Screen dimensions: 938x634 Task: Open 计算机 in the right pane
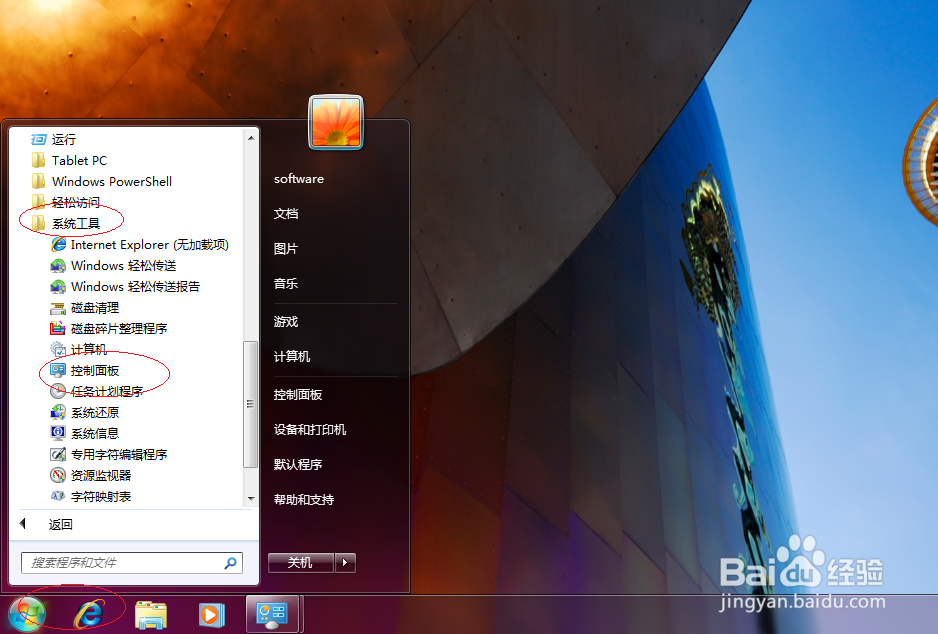pos(292,356)
